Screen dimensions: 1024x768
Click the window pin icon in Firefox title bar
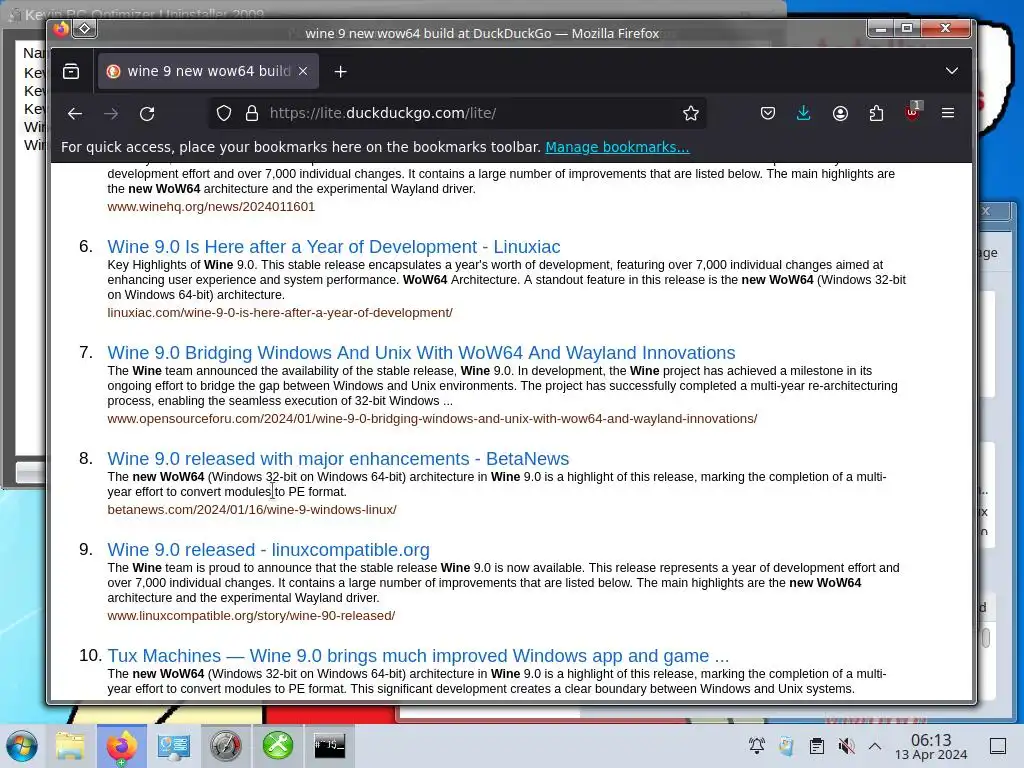[85, 29]
